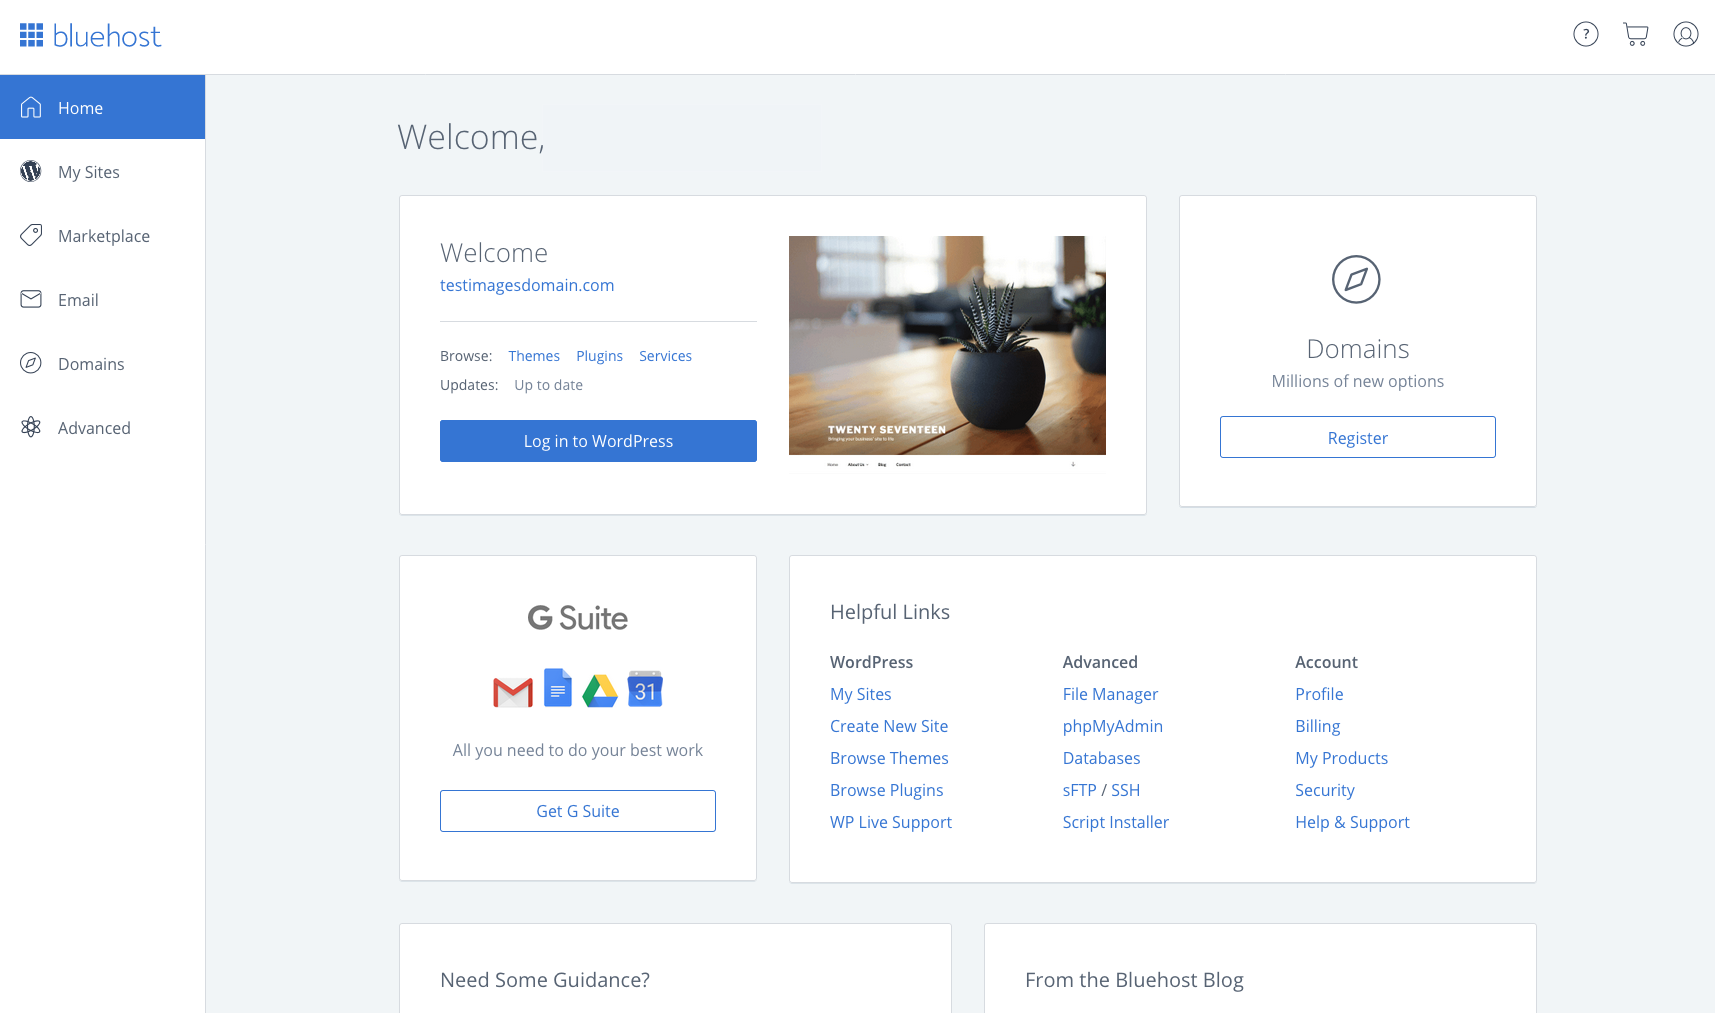1715x1013 pixels.
Task: Click the Domains compass icon in sidebar
Action: click(x=30, y=363)
